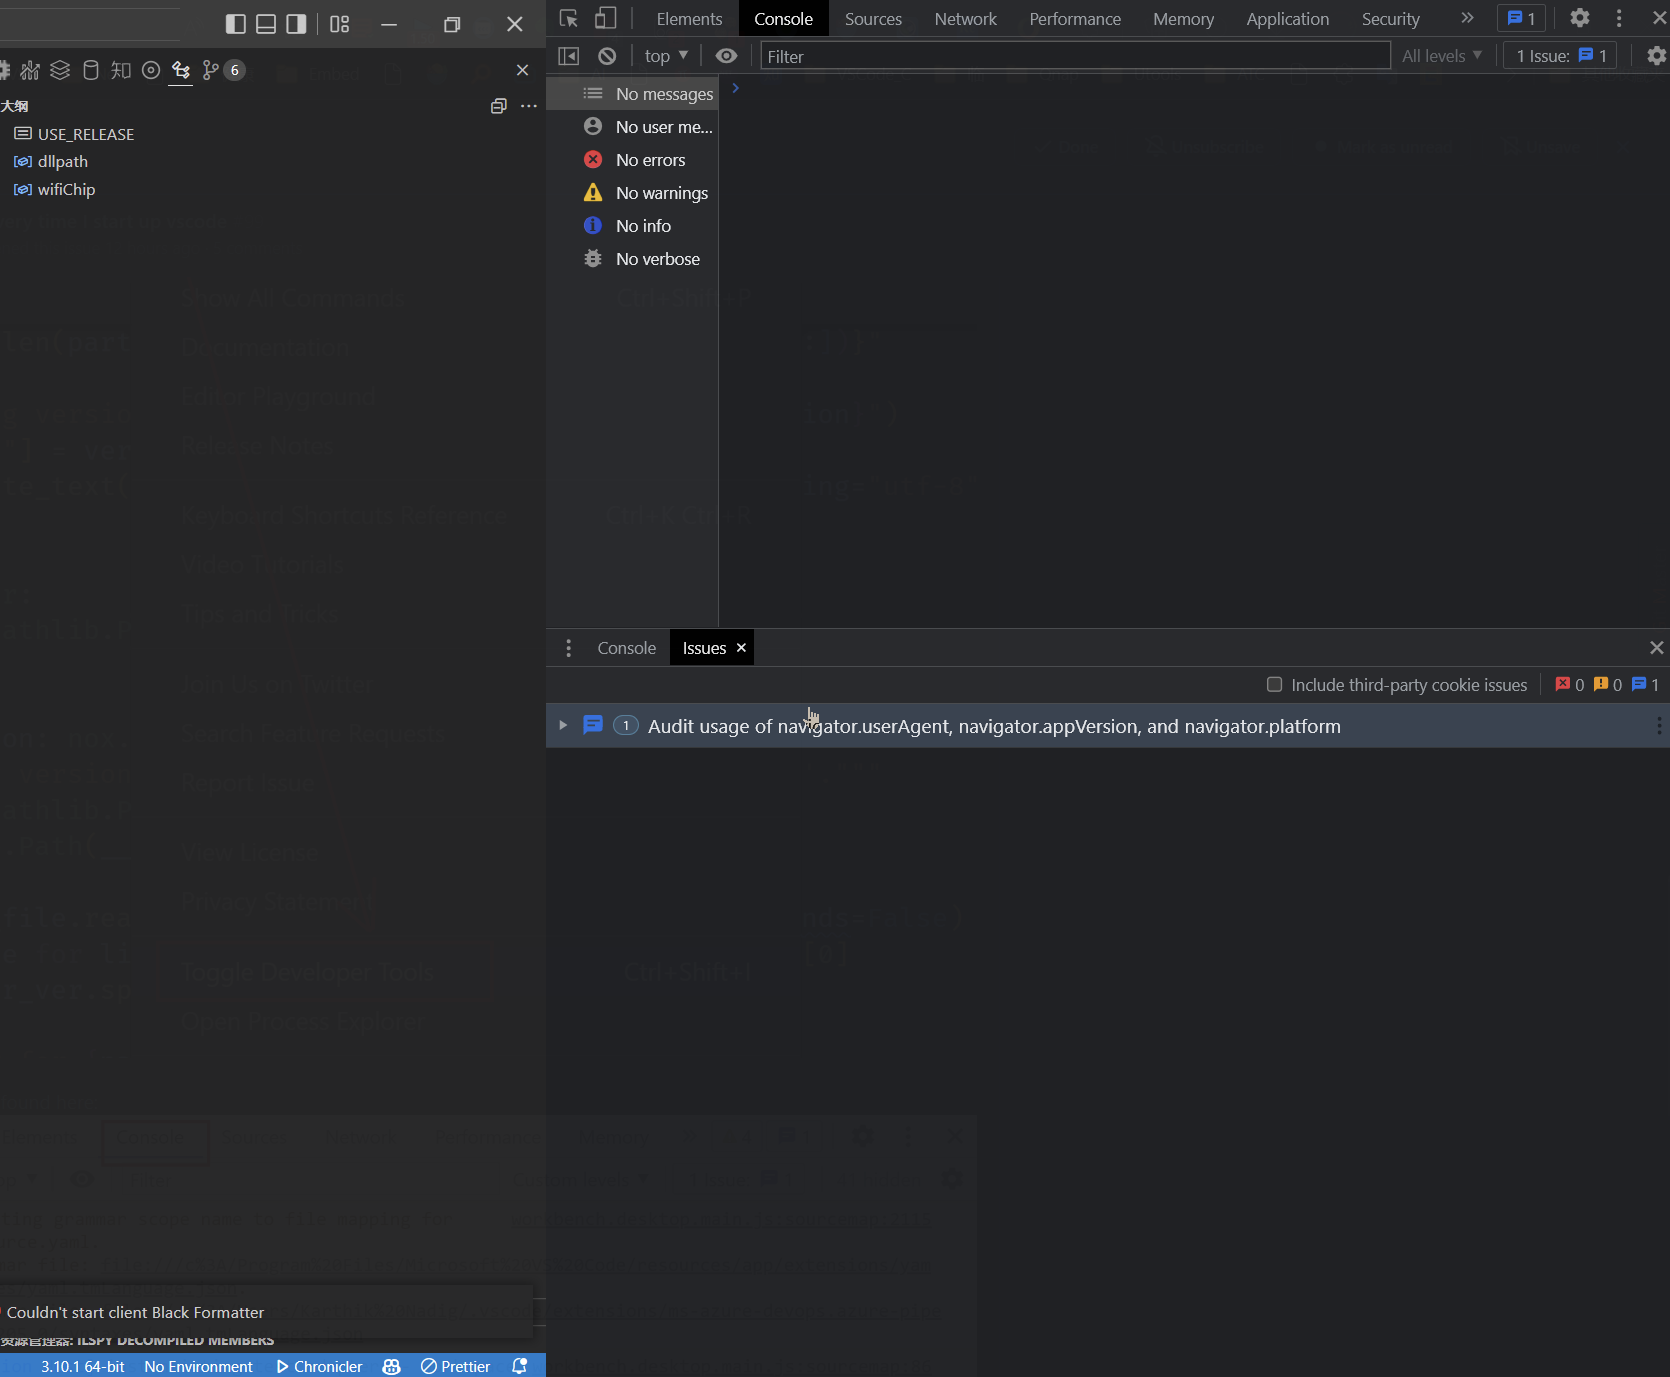
Task: Toggle the console sidebar visibility icon
Action: (569, 56)
